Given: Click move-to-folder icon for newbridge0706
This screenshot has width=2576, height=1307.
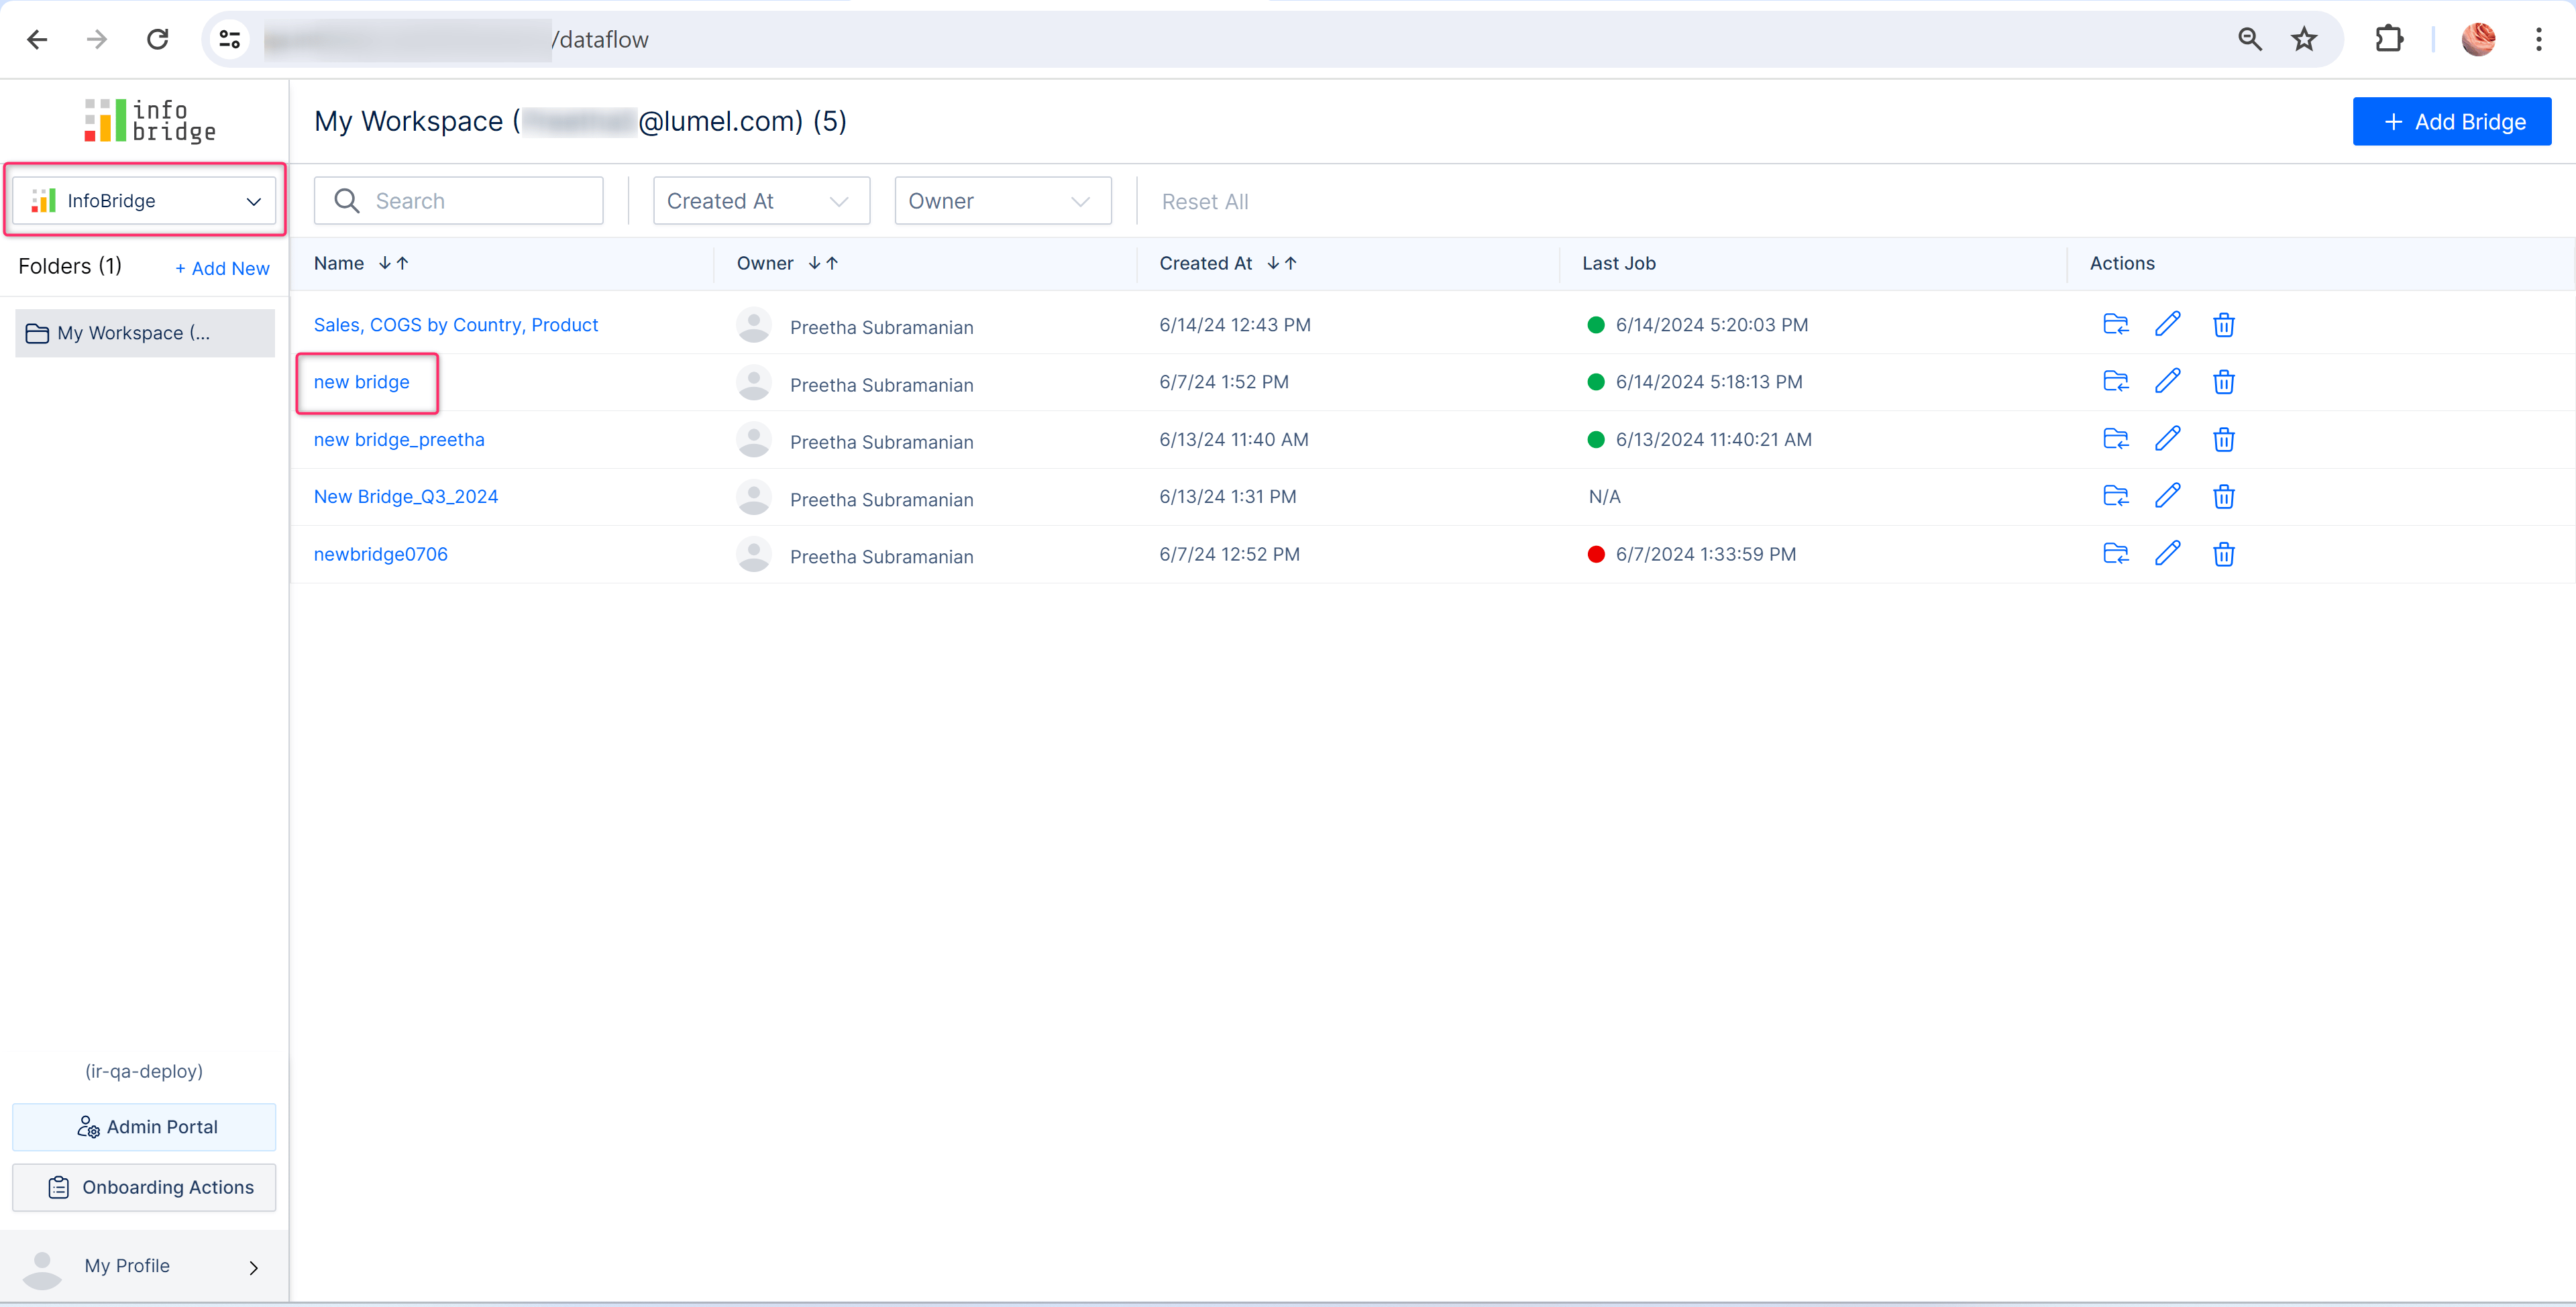Looking at the screenshot, I should (x=2115, y=554).
